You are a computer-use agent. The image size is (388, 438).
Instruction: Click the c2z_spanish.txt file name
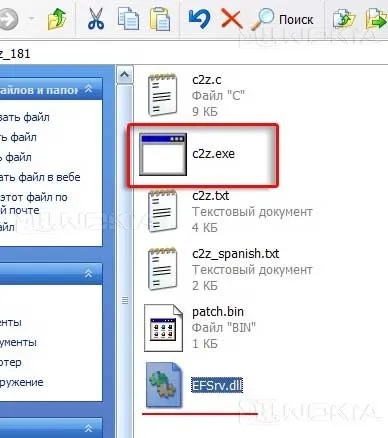(x=236, y=254)
